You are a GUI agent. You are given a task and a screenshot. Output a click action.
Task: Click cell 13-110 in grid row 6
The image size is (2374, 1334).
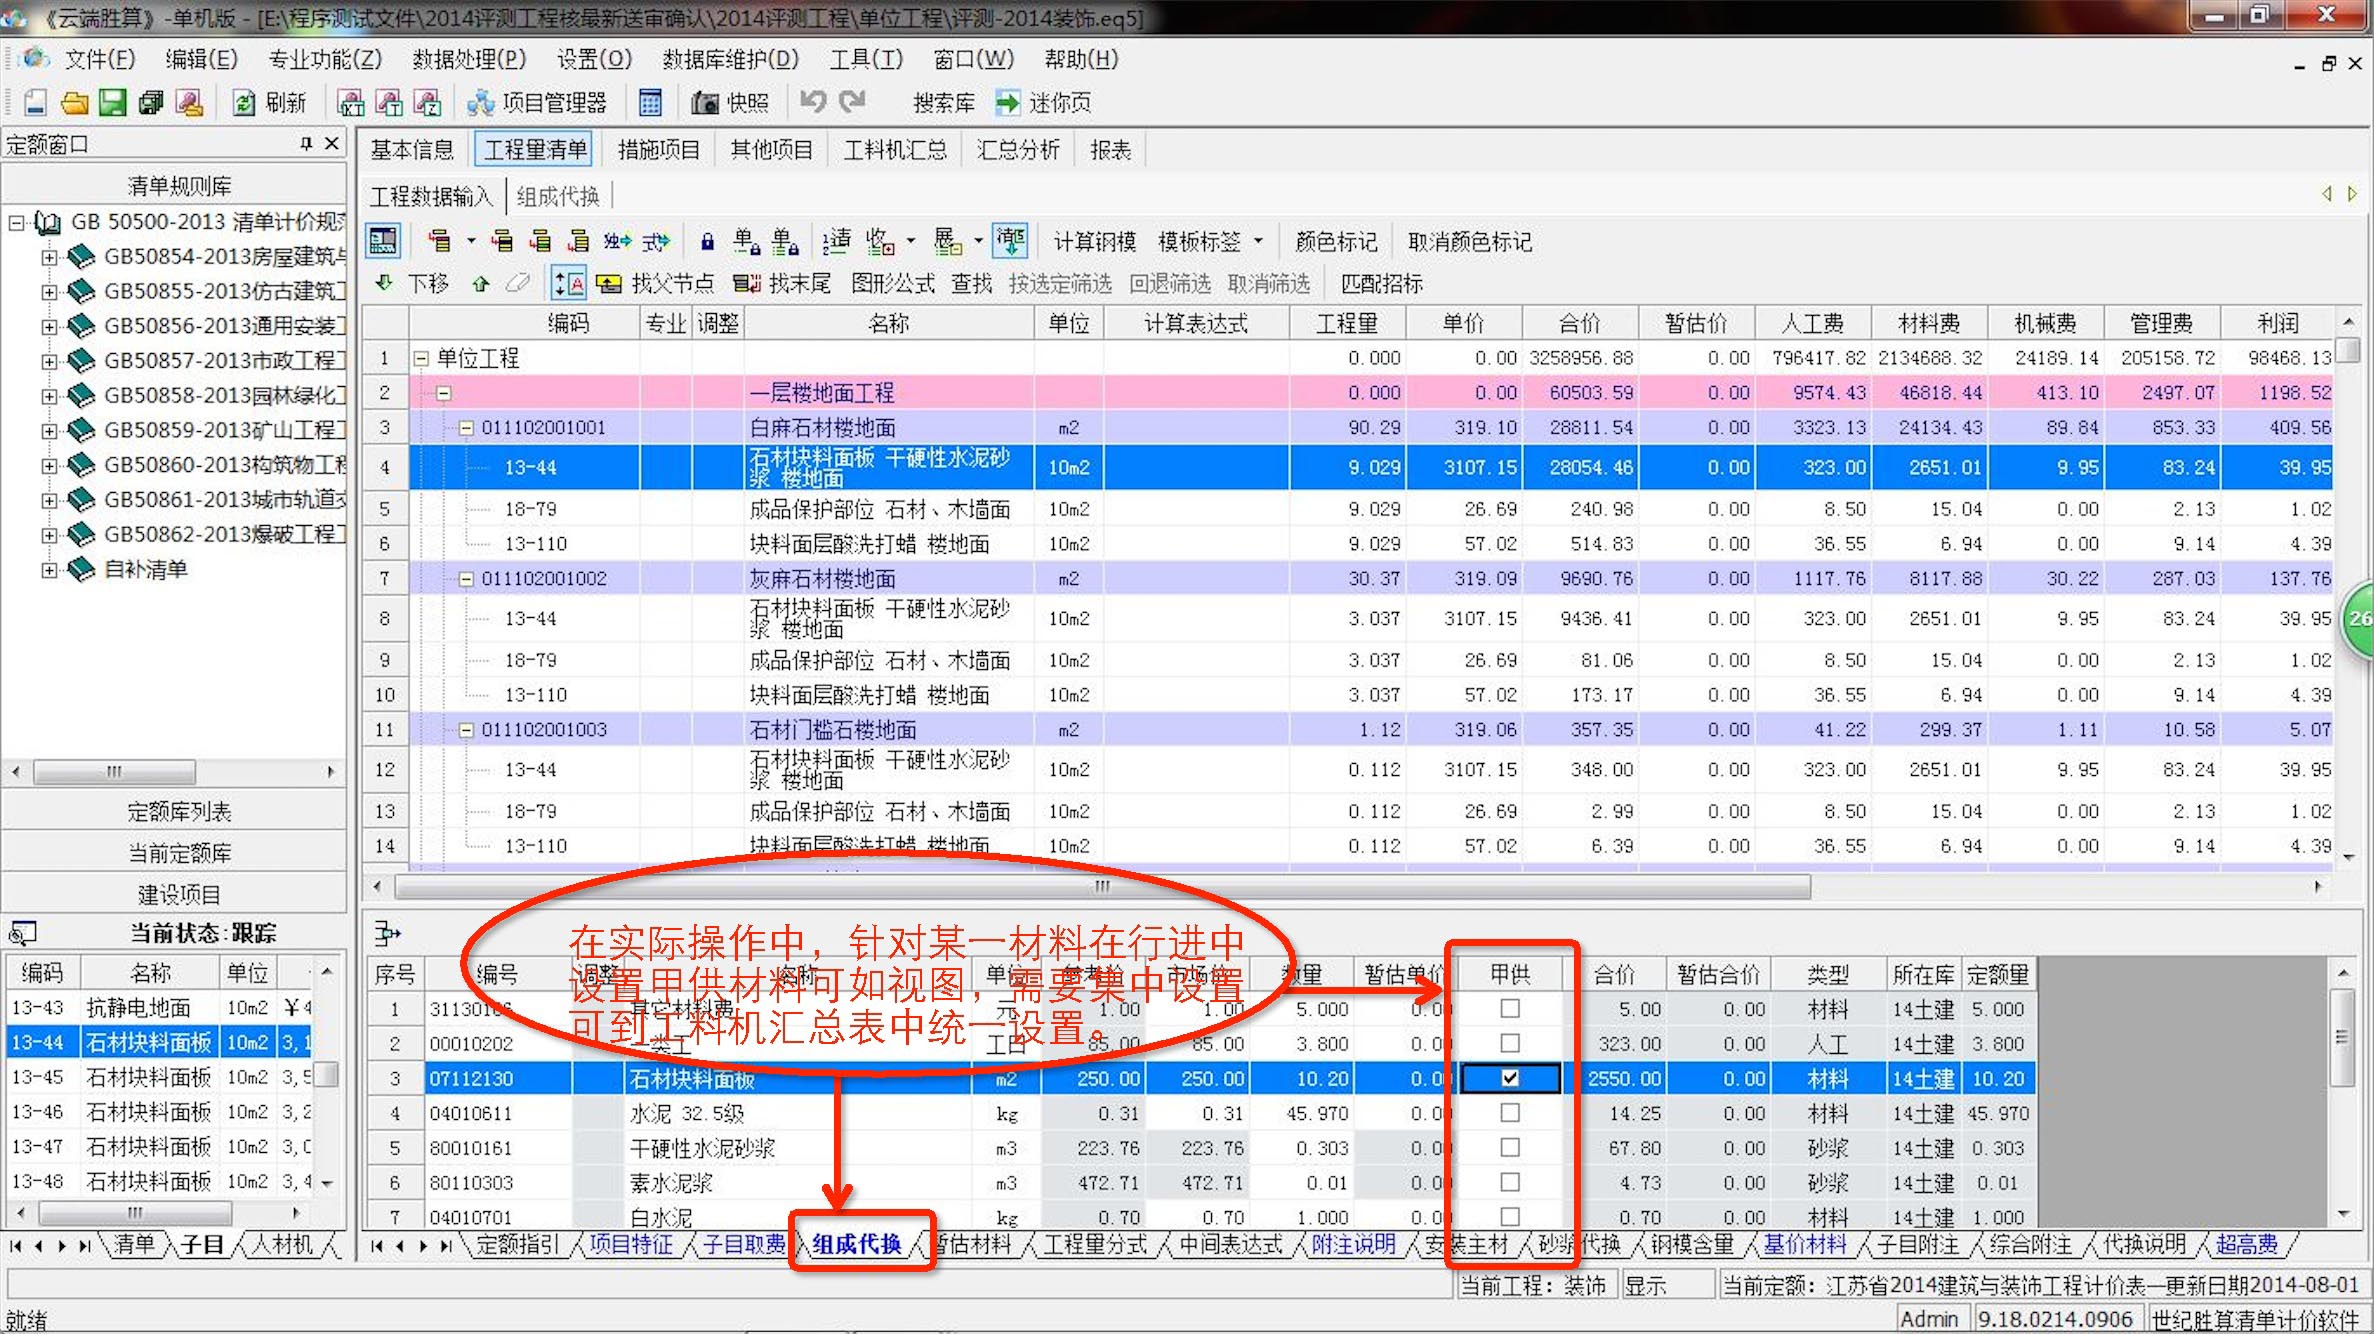[x=536, y=544]
